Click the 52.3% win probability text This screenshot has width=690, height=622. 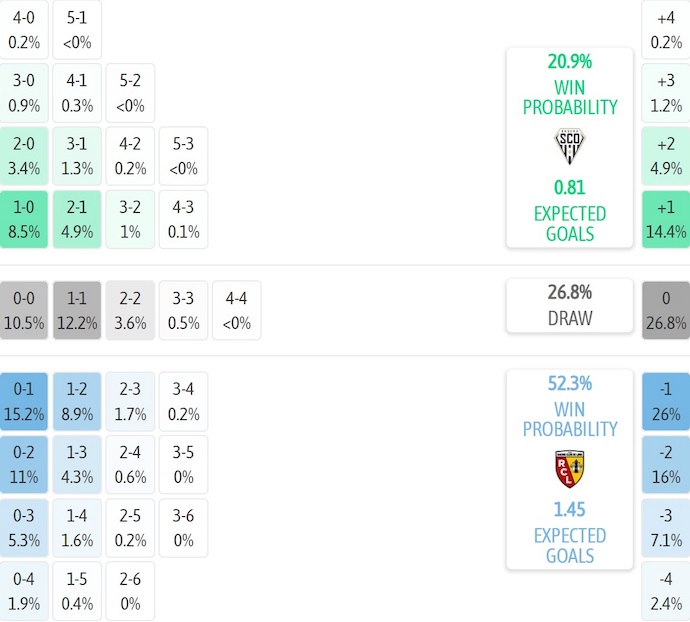point(569,383)
